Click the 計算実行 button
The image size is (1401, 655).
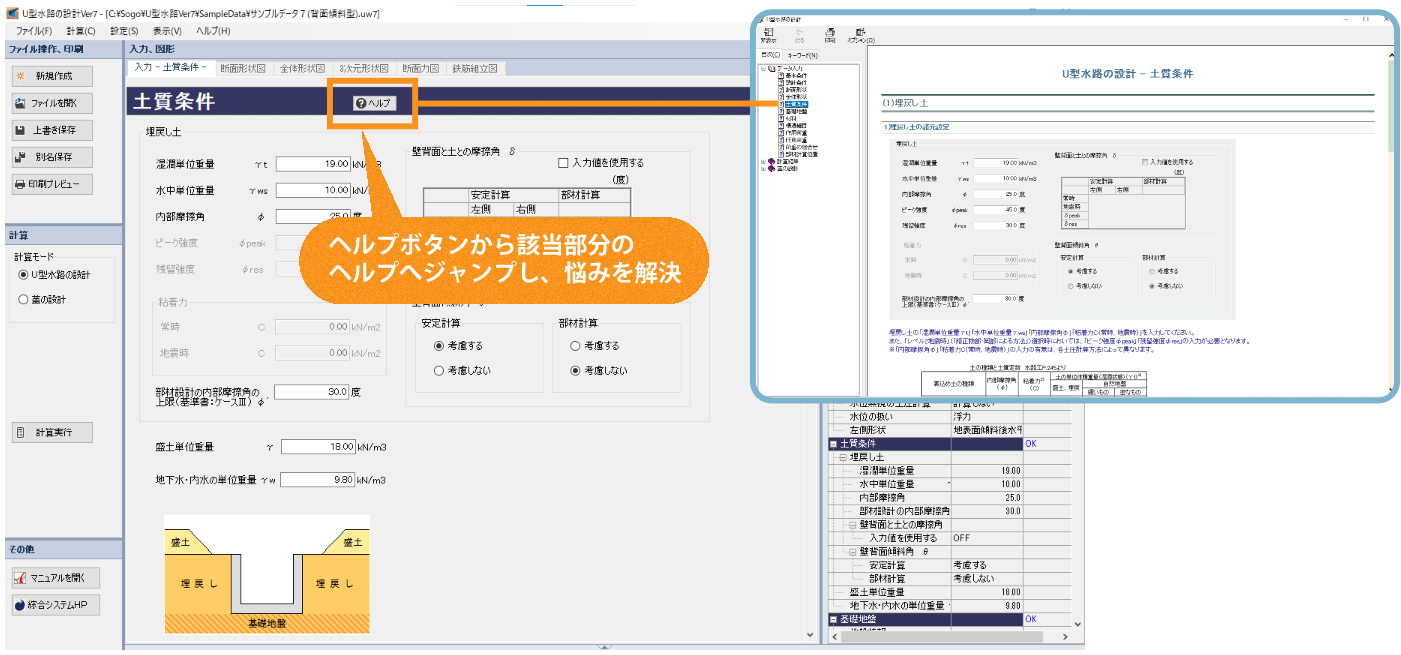click(53, 433)
